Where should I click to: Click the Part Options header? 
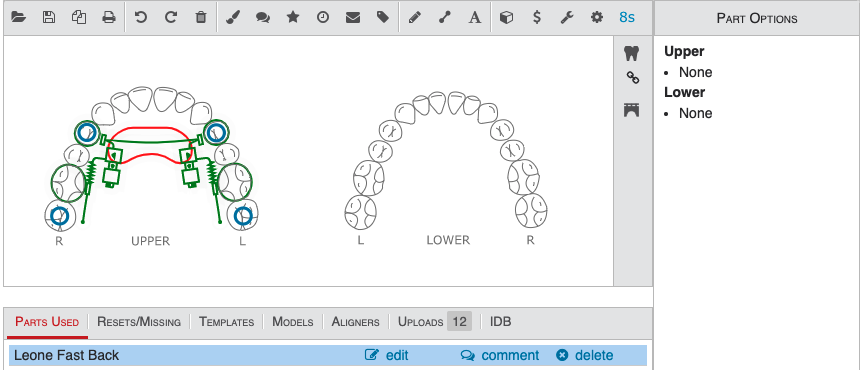pos(757,18)
